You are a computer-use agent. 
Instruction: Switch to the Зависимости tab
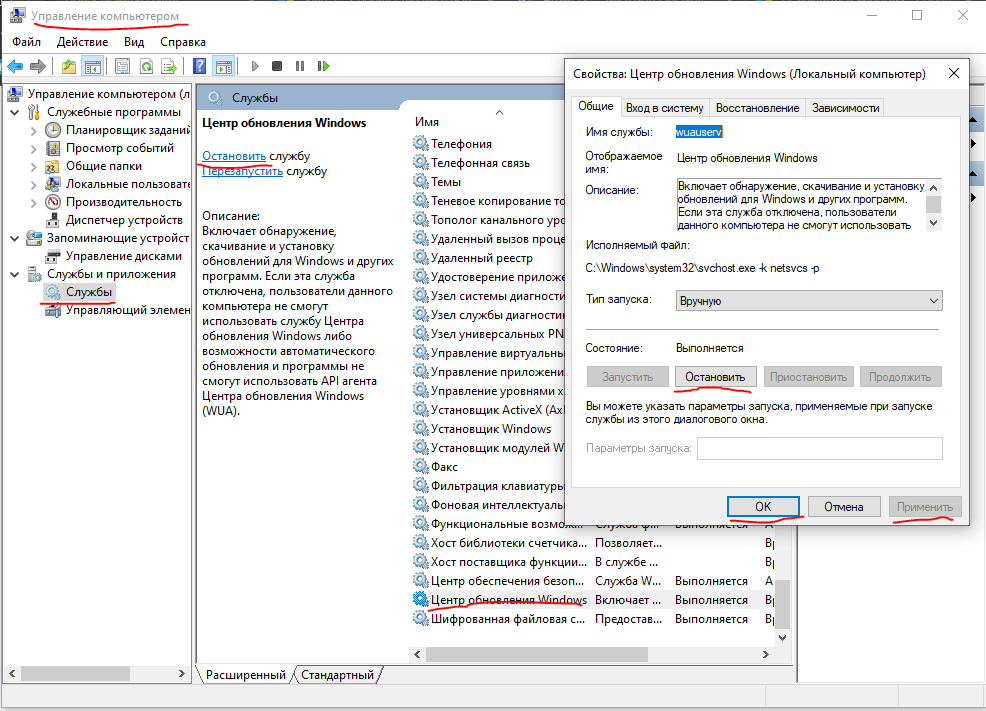[845, 107]
